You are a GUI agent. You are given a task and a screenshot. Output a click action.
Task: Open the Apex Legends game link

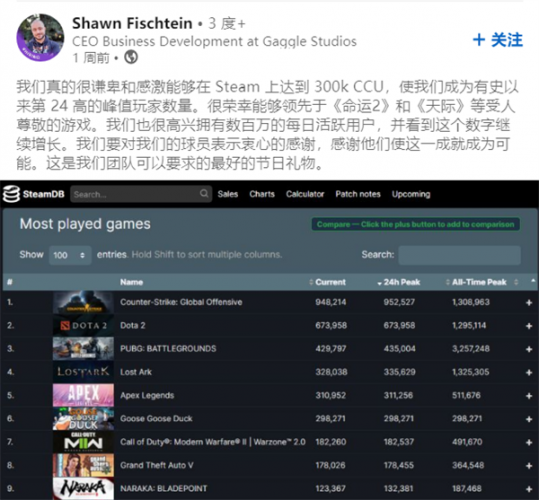pyautogui.click(x=147, y=395)
